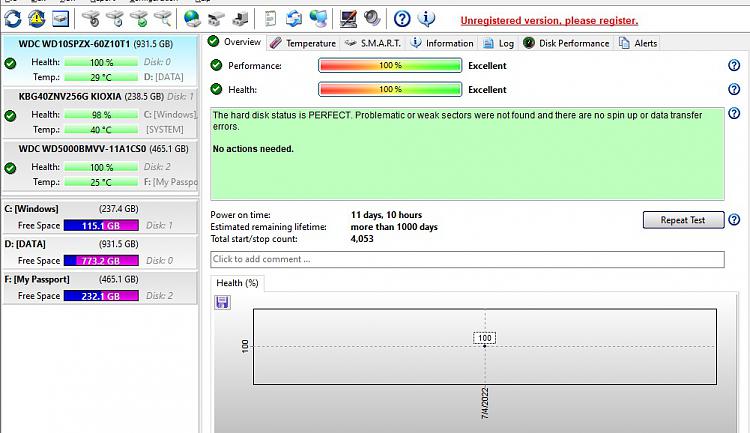Click the blue question mark toolbar icon
The width and height of the screenshot is (750, 433).
pos(402,19)
